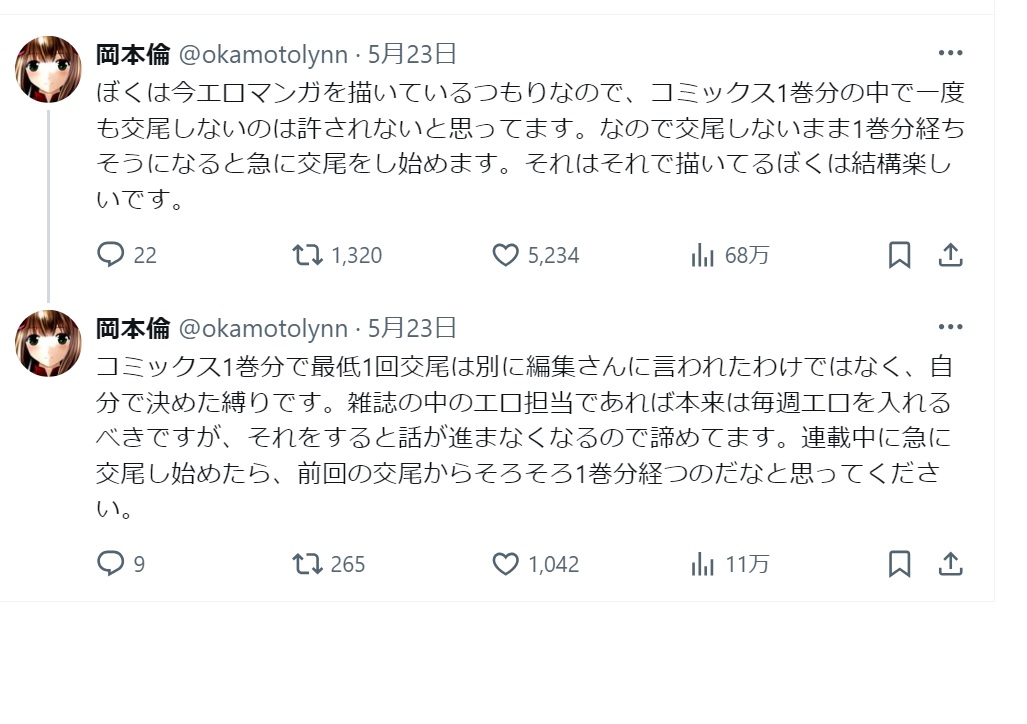Open more options for second tweet
The height and width of the screenshot is (724, 1027).
point(950,327)
